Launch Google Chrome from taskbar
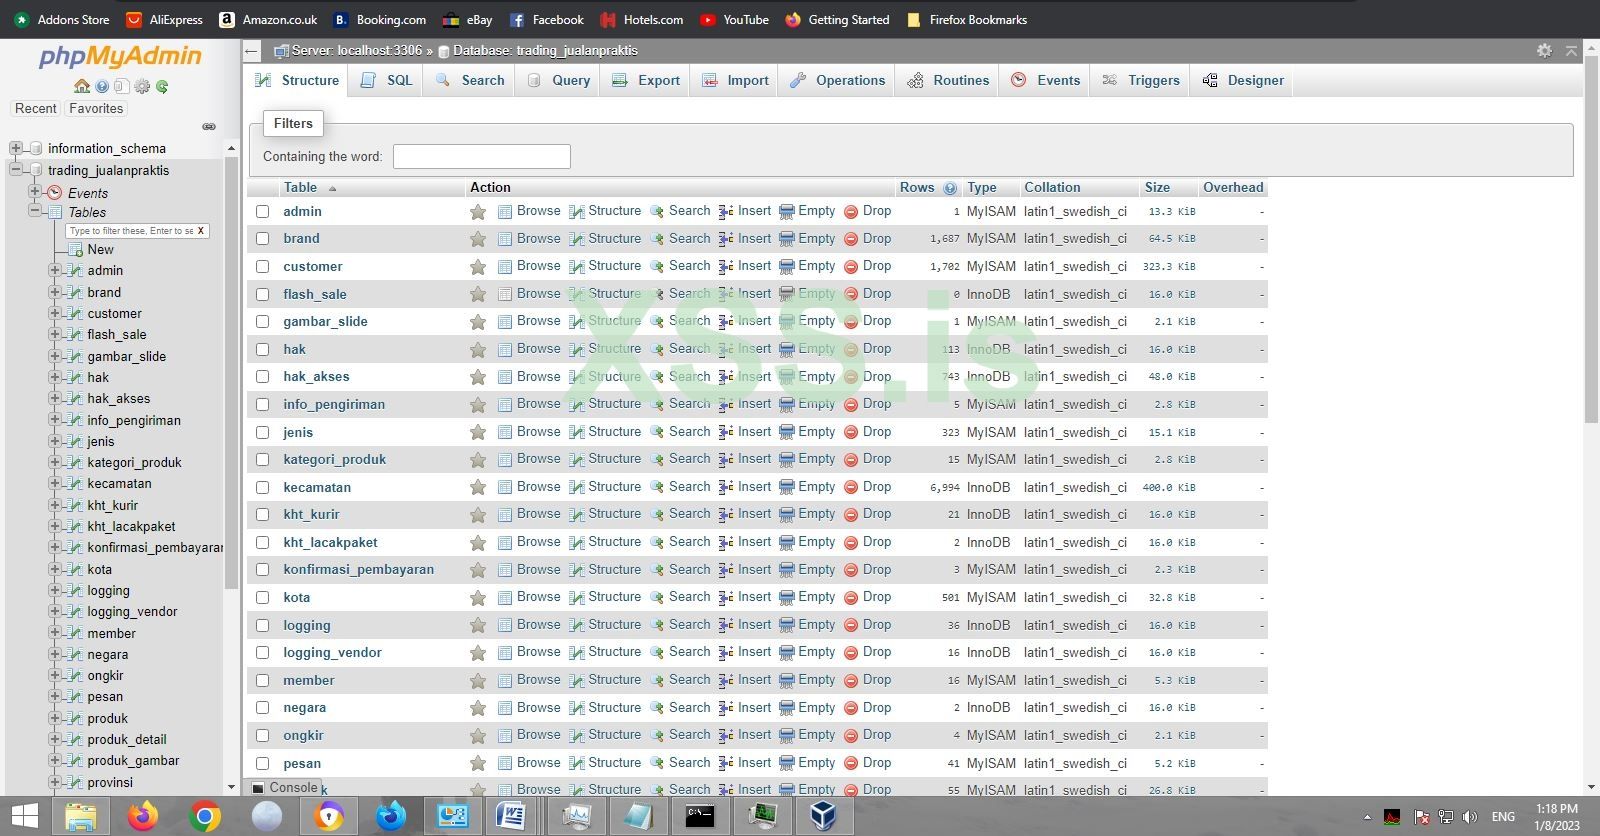The image size is (1600, 836). pyautogui.click(x=205, y=816)
